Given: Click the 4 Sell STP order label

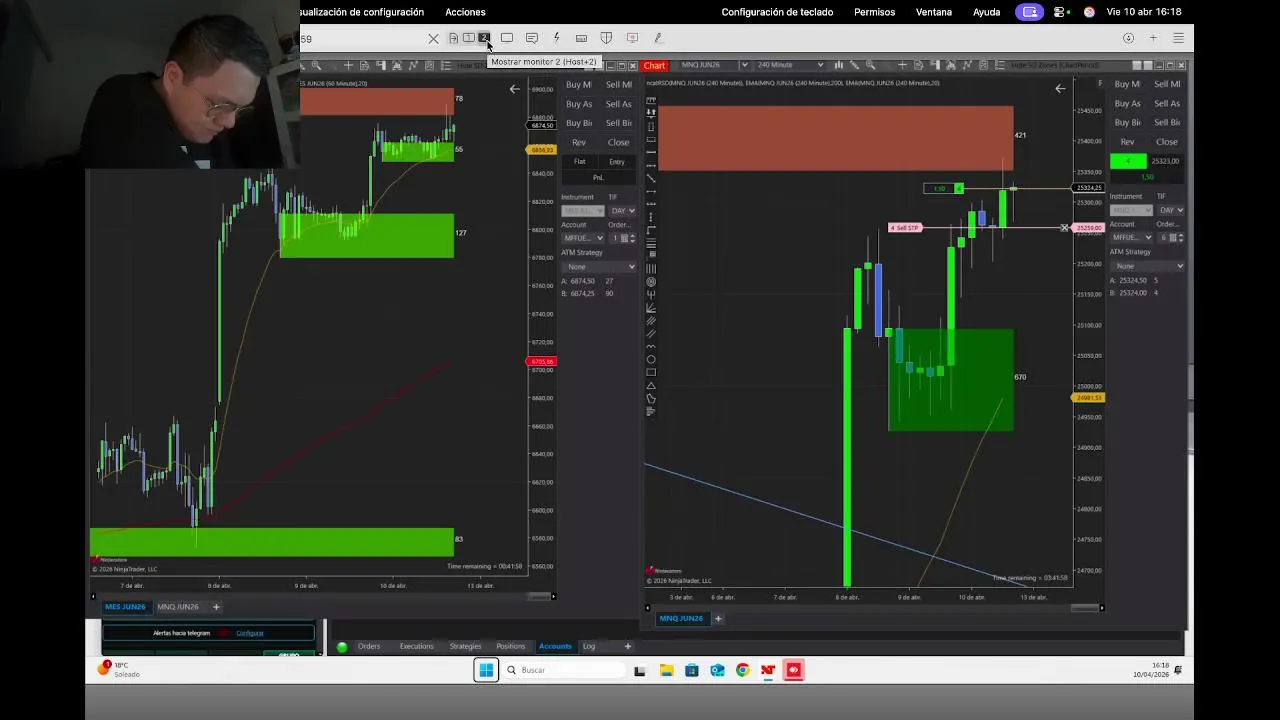Looking at the screenshot, I should [904, 228].
